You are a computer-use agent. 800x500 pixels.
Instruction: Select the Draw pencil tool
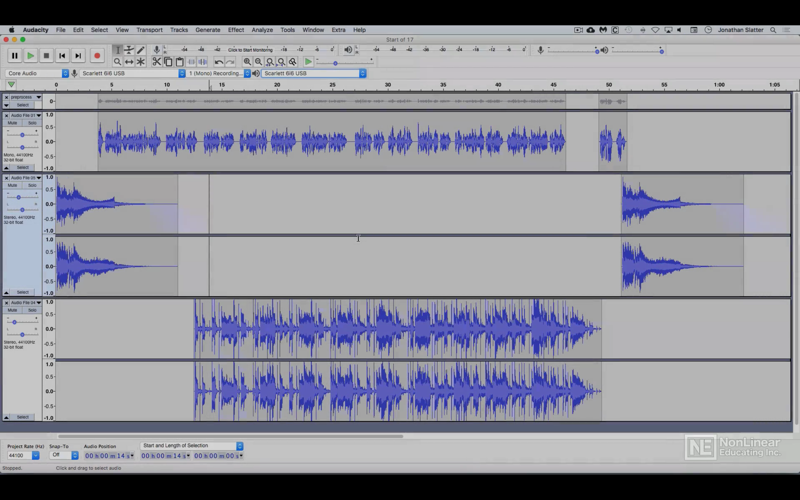click(x=141, y=50)
